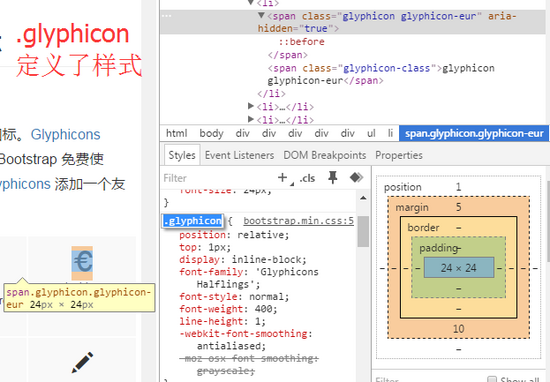Click the styles pane scrollbar thumb
Viewport: 550px width, 382px height.
coord(363,232)
